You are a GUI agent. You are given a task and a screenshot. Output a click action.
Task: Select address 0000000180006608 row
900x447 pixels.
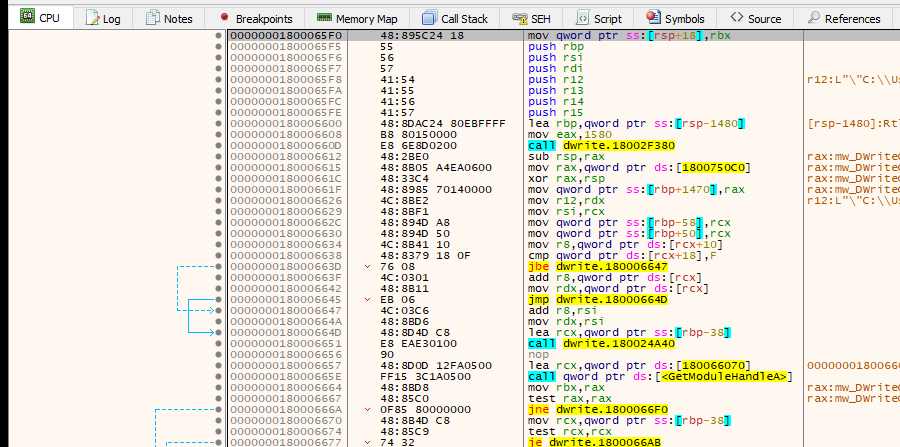point(286,134)
